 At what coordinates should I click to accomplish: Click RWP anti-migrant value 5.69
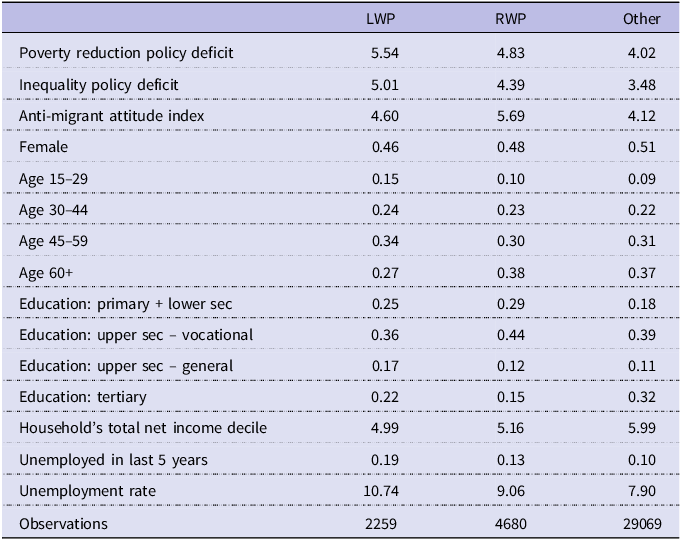tap(511, 116)
